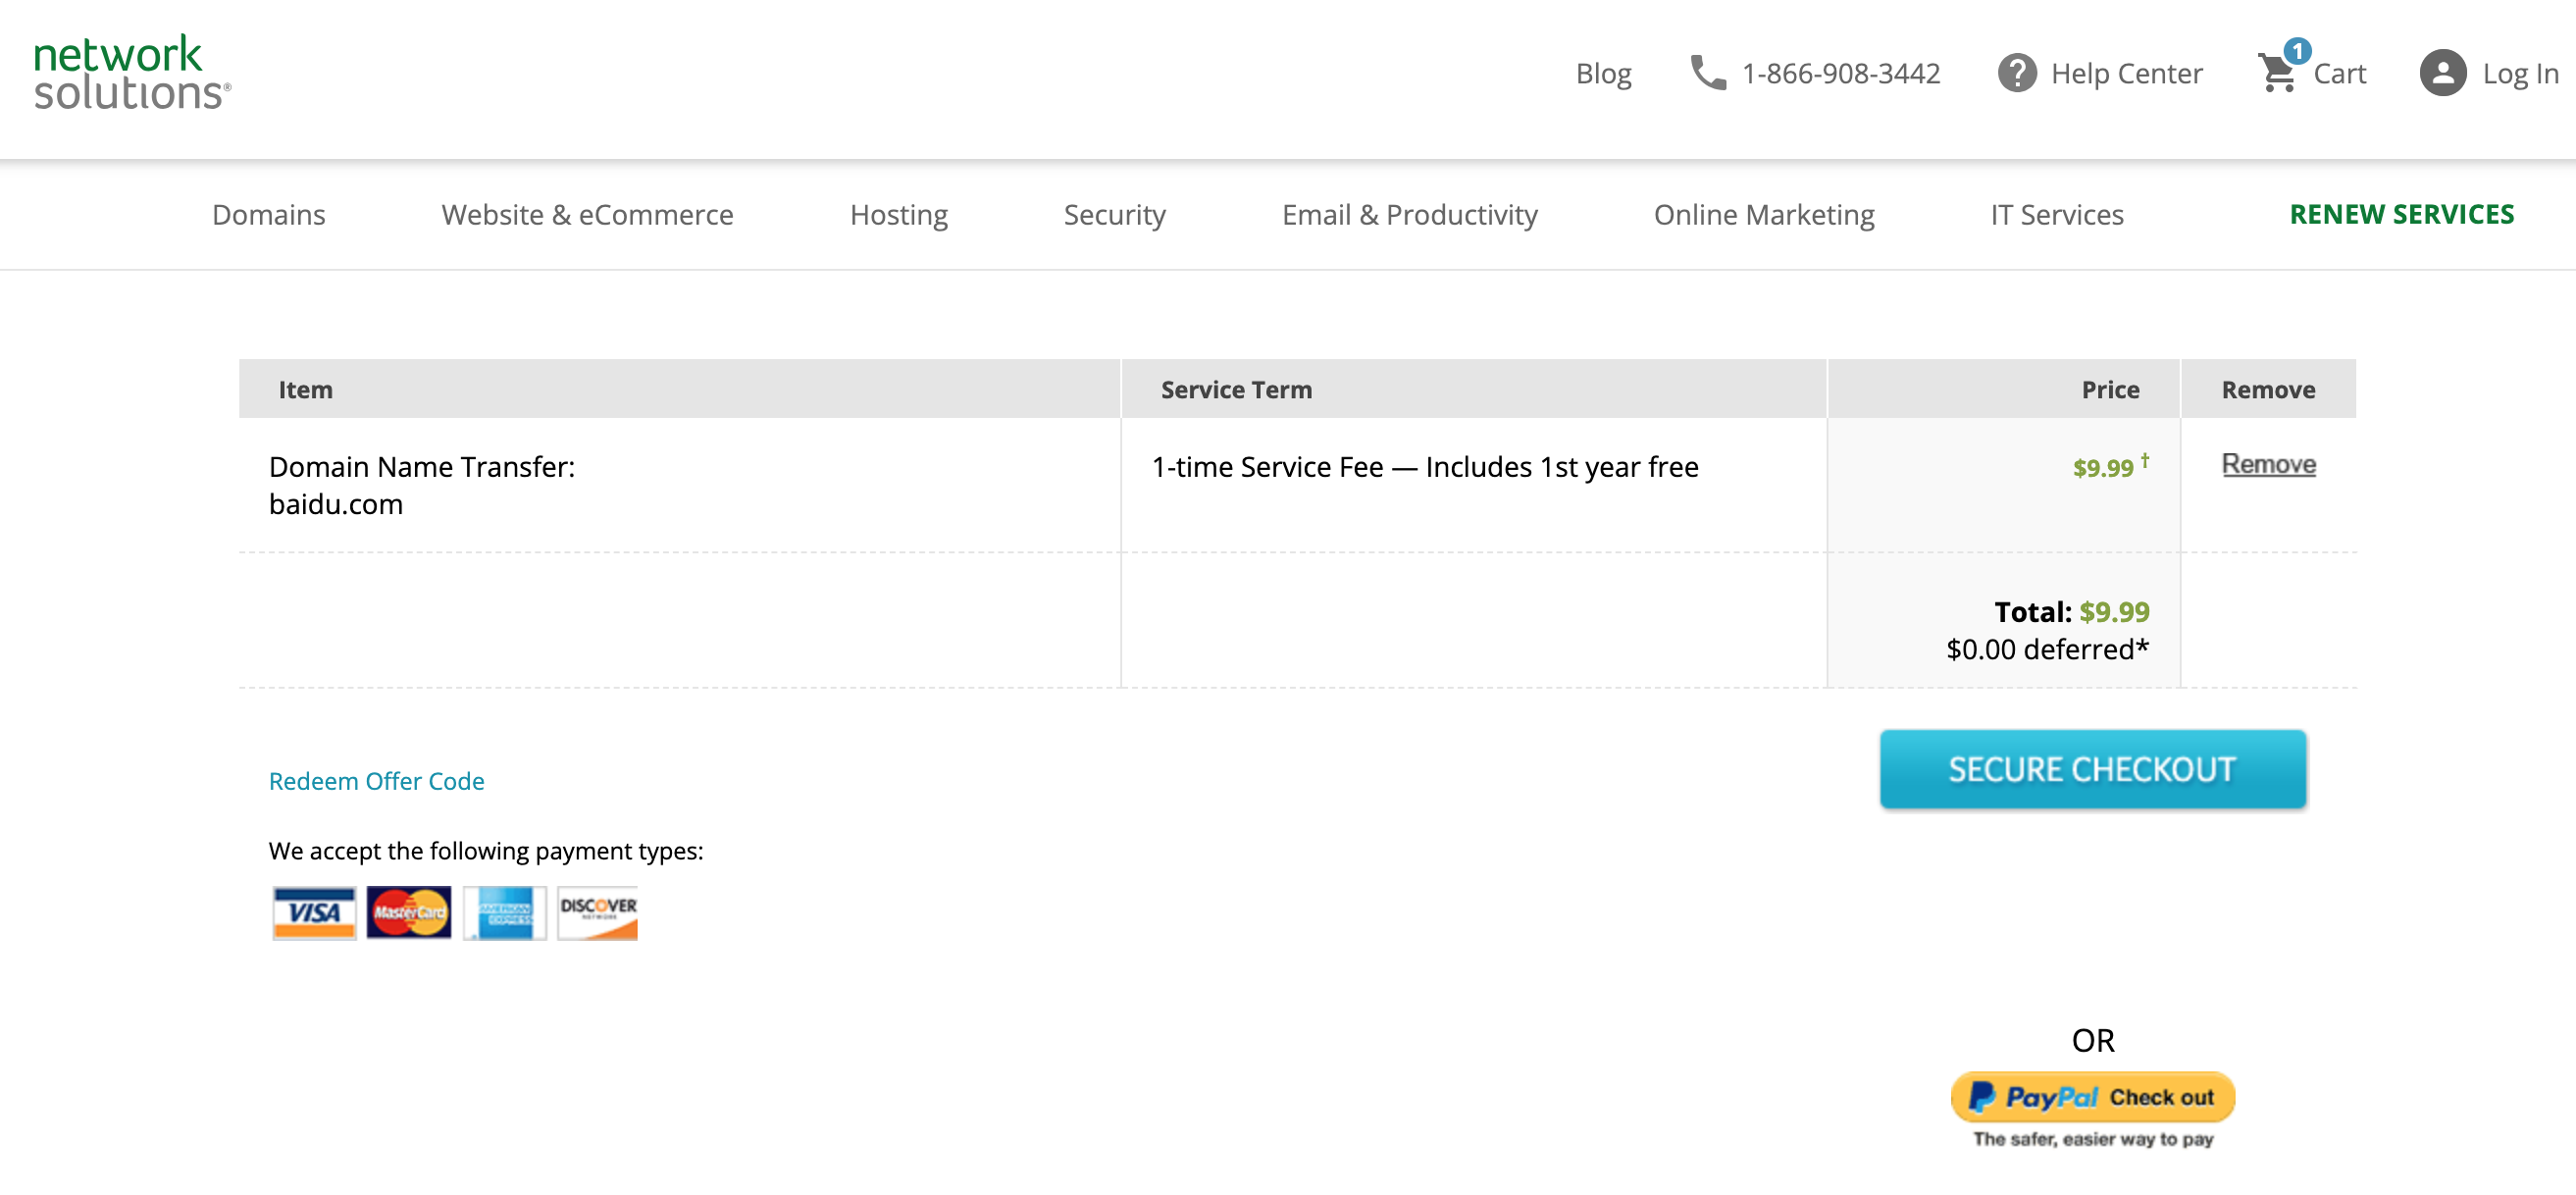
Task: Click the Discover card icon
Action: point(597,912)
